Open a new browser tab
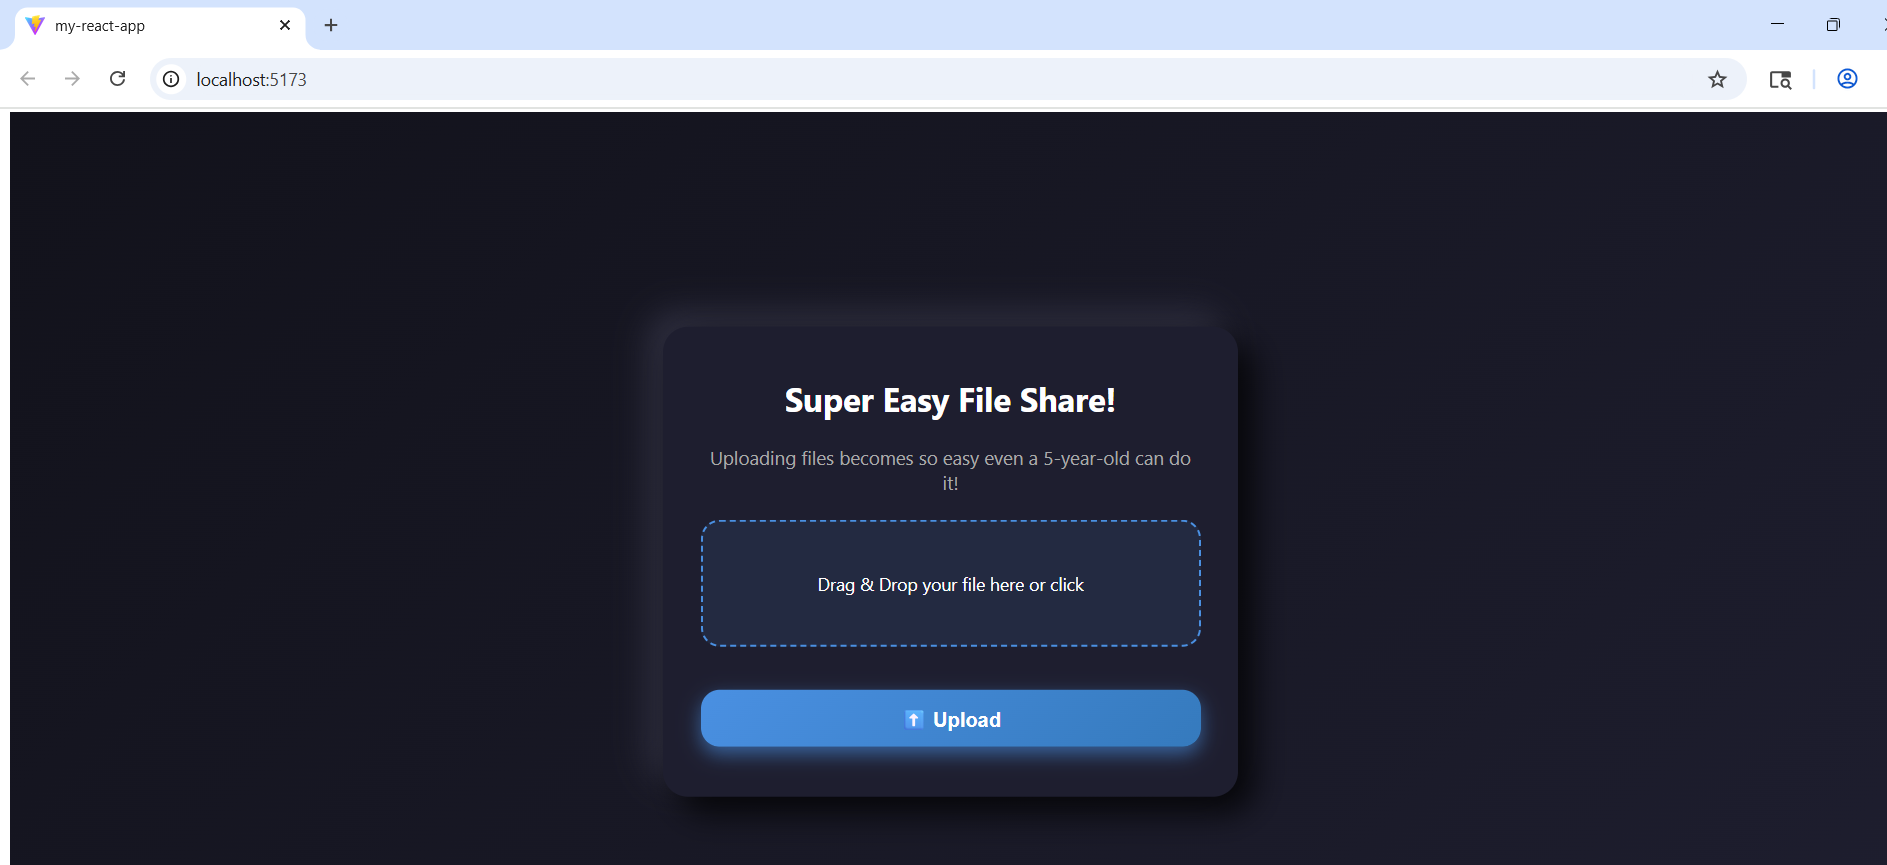Viewport: 1887px width, 865px height. pyautogui.click(x=331, y=25)
